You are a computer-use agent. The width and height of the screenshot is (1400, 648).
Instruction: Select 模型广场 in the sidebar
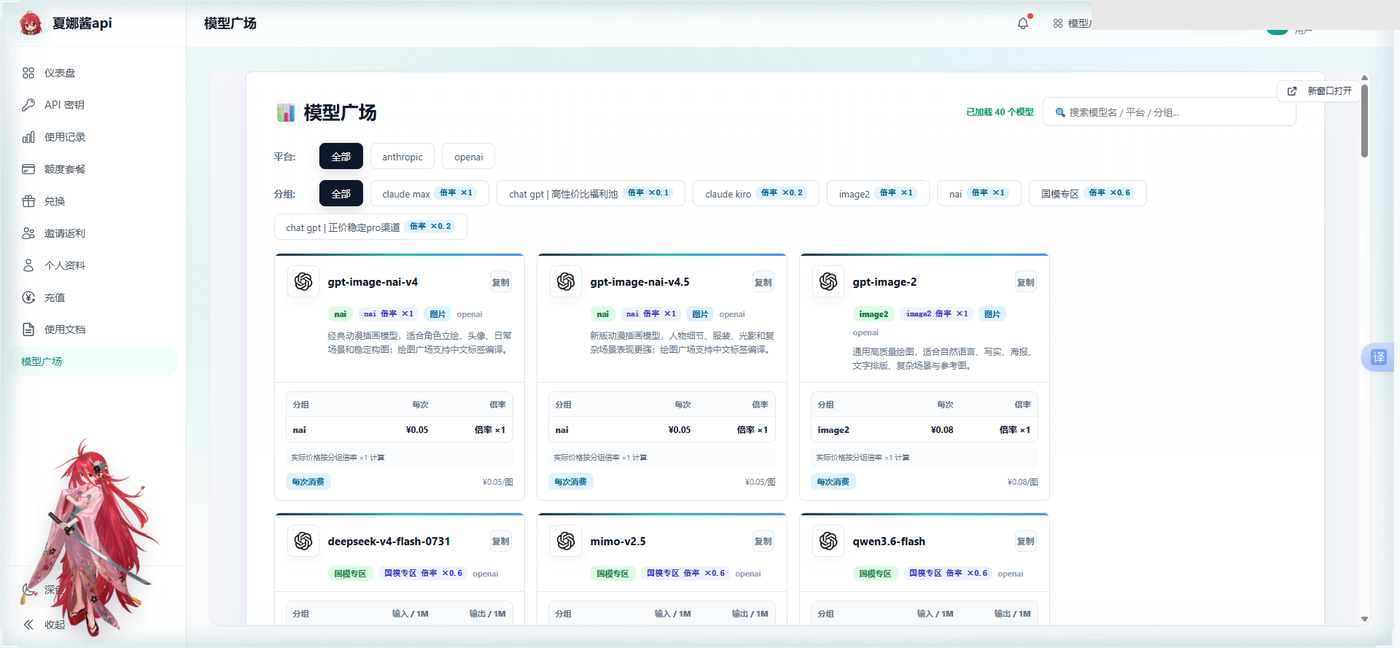coord(93,361)
